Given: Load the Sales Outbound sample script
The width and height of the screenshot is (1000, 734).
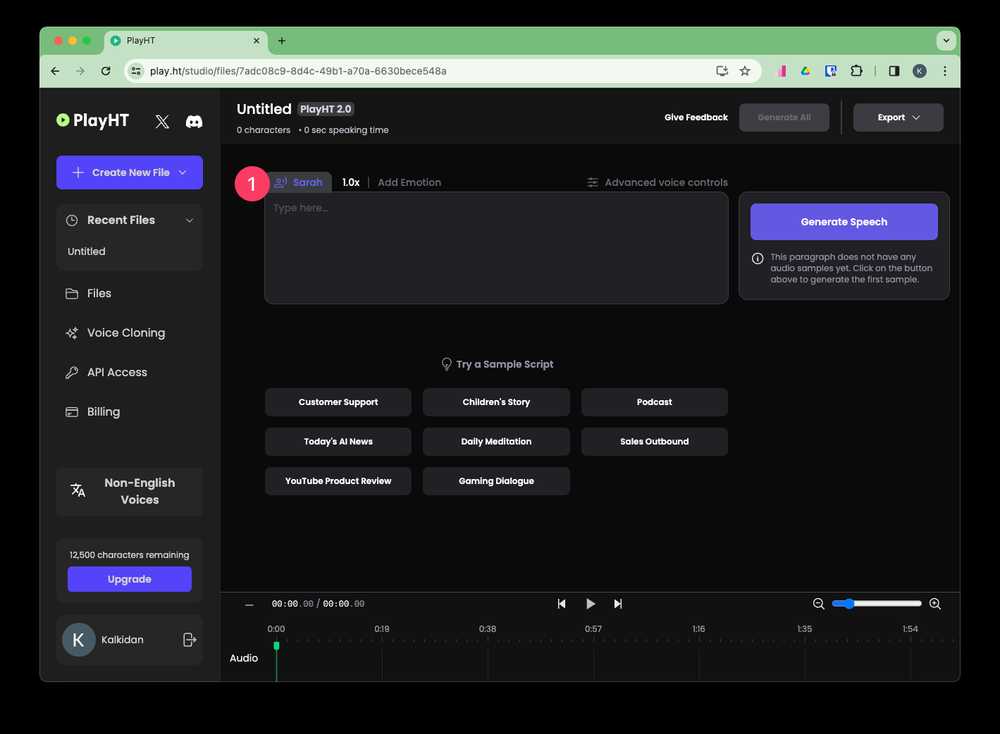Looking at the screenshot, I should click(654, 442).
